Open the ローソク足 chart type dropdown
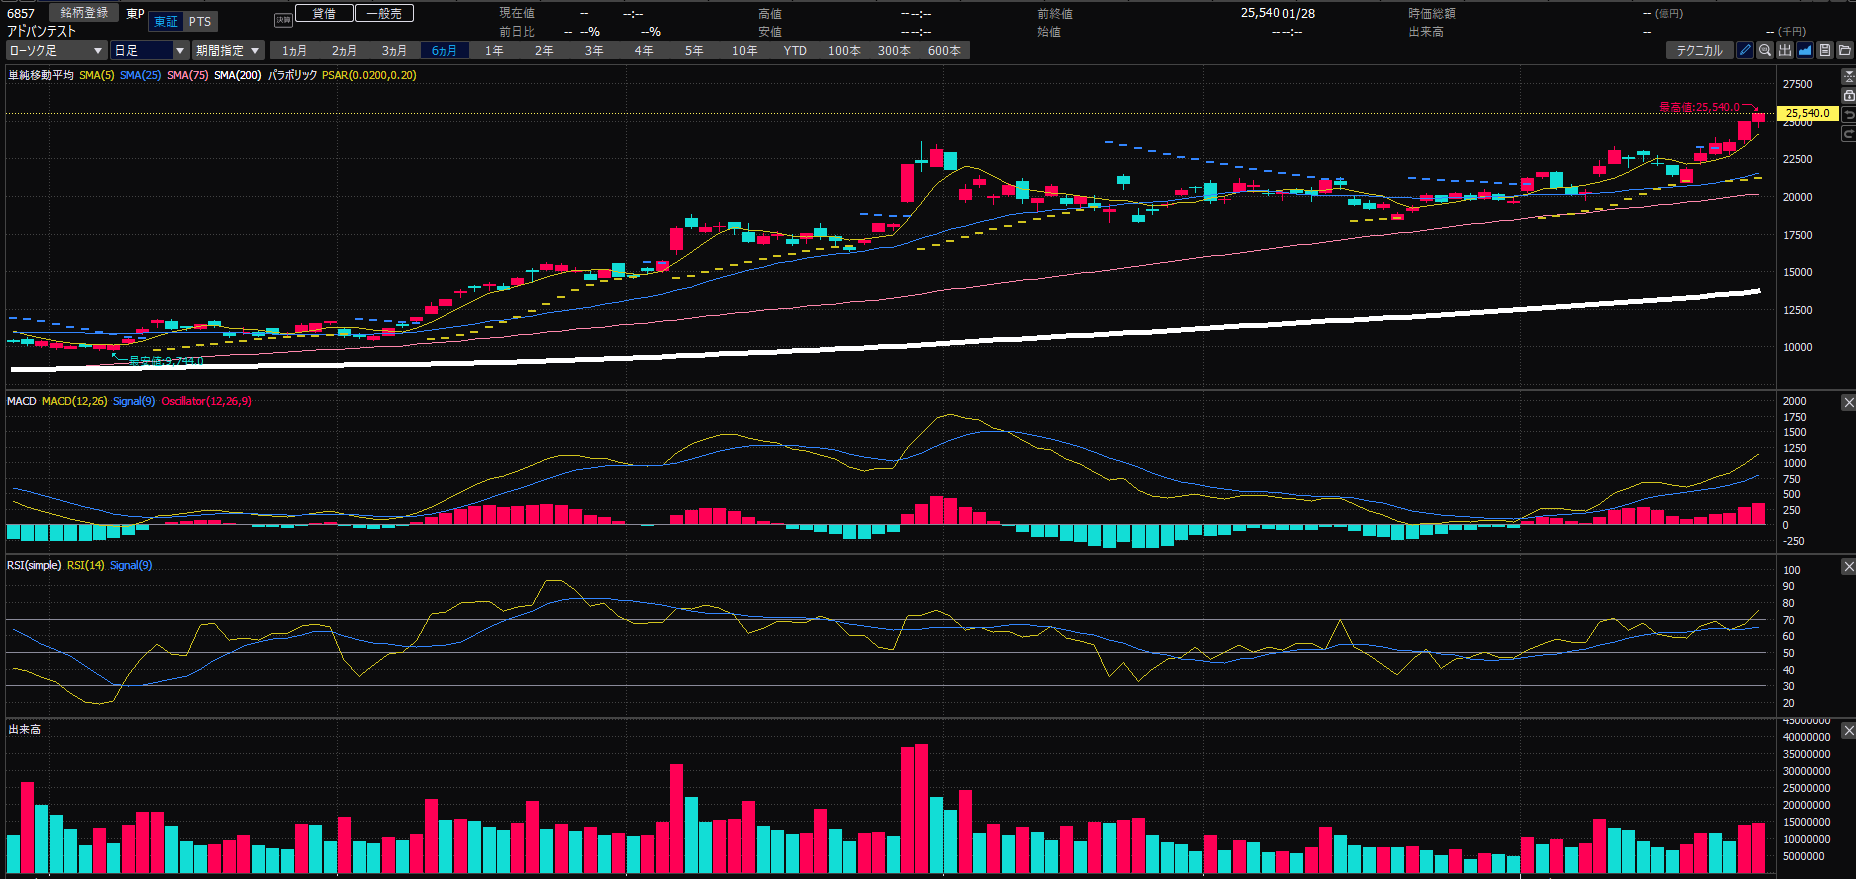This screenshot has width=1856, height=879. pos(56,50)
